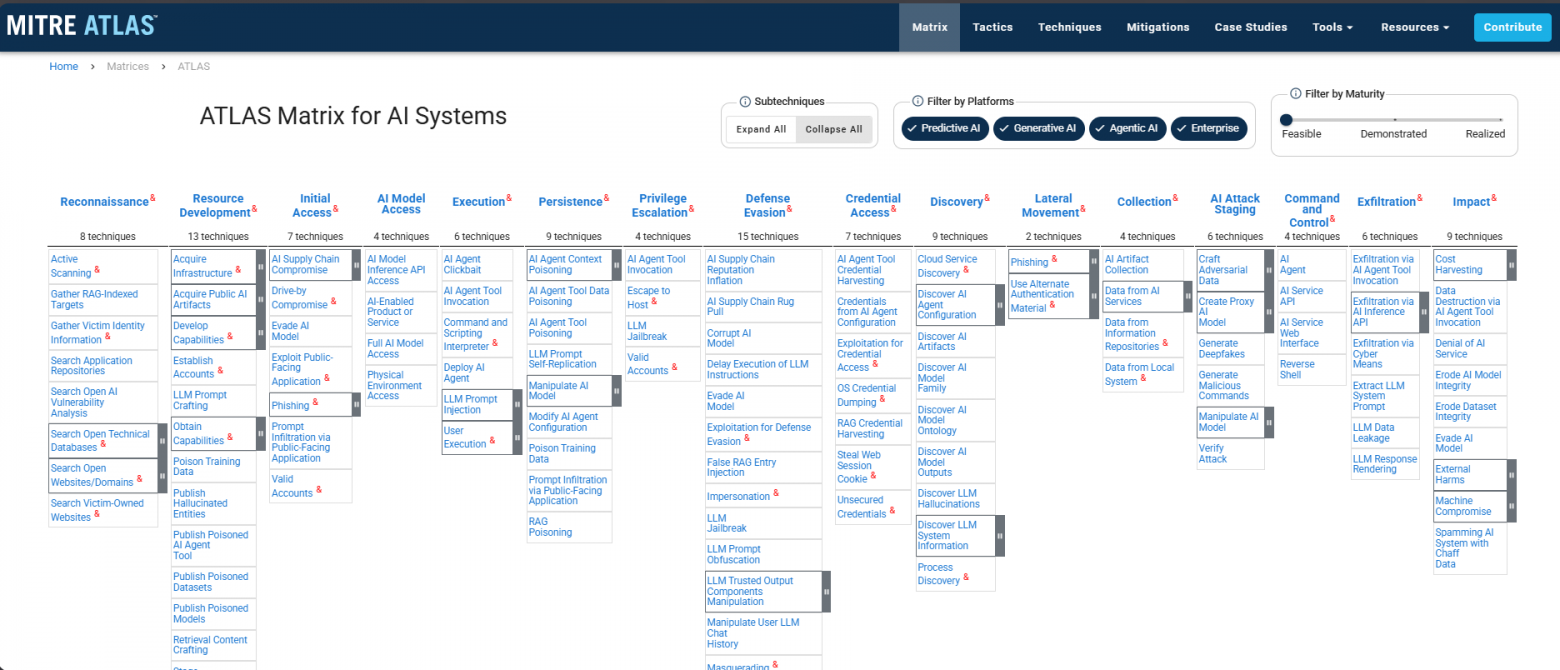Click the red ampersand icon after Privilege Escalation
Image resolution: width=1560 pixels, height=670 pixels.
(x=691, y=209)
